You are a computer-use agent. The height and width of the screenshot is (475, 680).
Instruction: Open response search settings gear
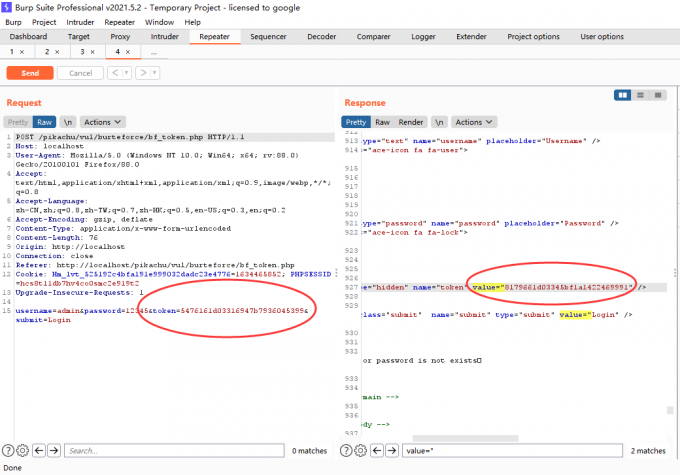pyautogui.click(x=360, y=451)
